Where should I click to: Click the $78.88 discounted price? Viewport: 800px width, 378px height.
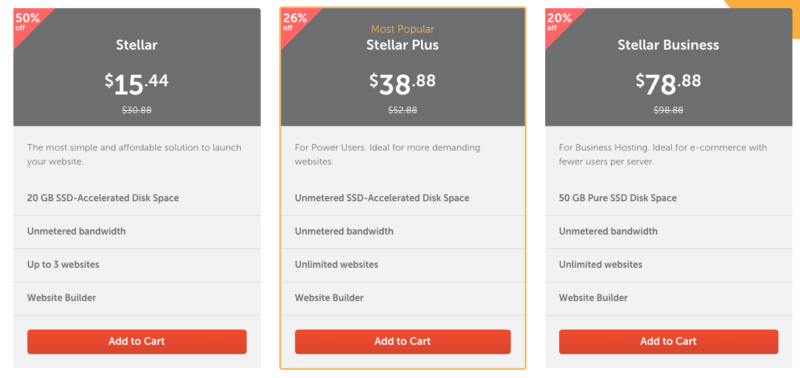[668, 84]
